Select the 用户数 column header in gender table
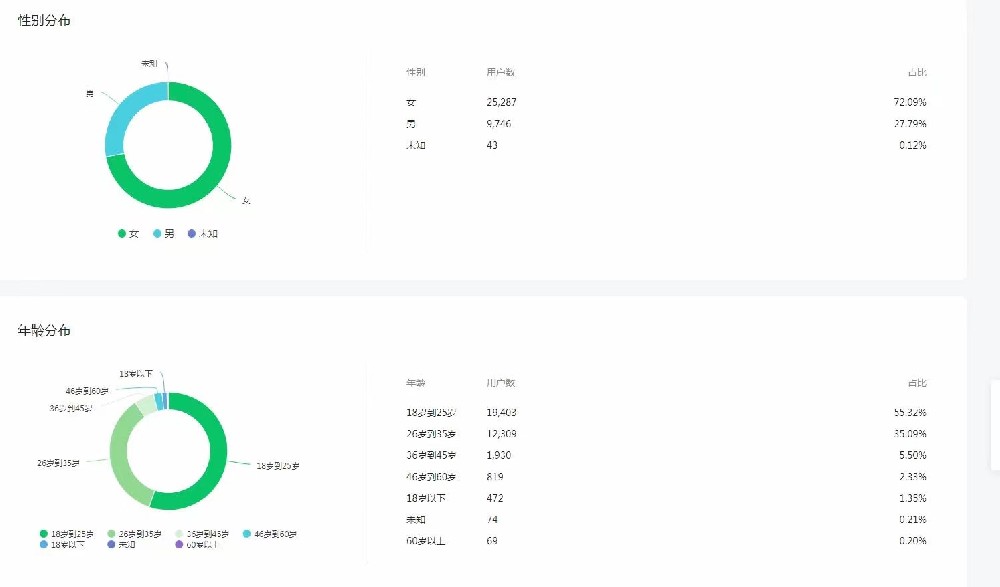Screen dimensions: 1000x587 tap(500, 72)
